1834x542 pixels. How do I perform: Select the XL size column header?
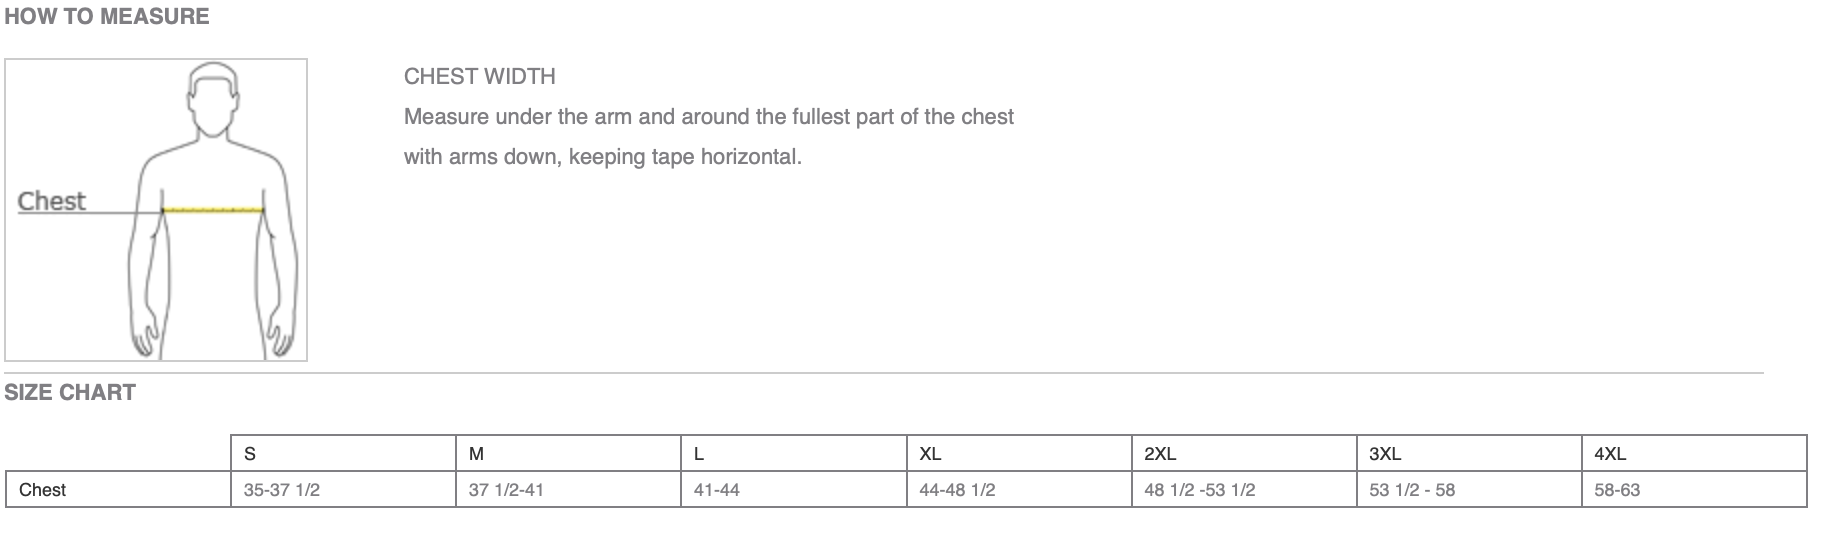[x=930, y=454]
